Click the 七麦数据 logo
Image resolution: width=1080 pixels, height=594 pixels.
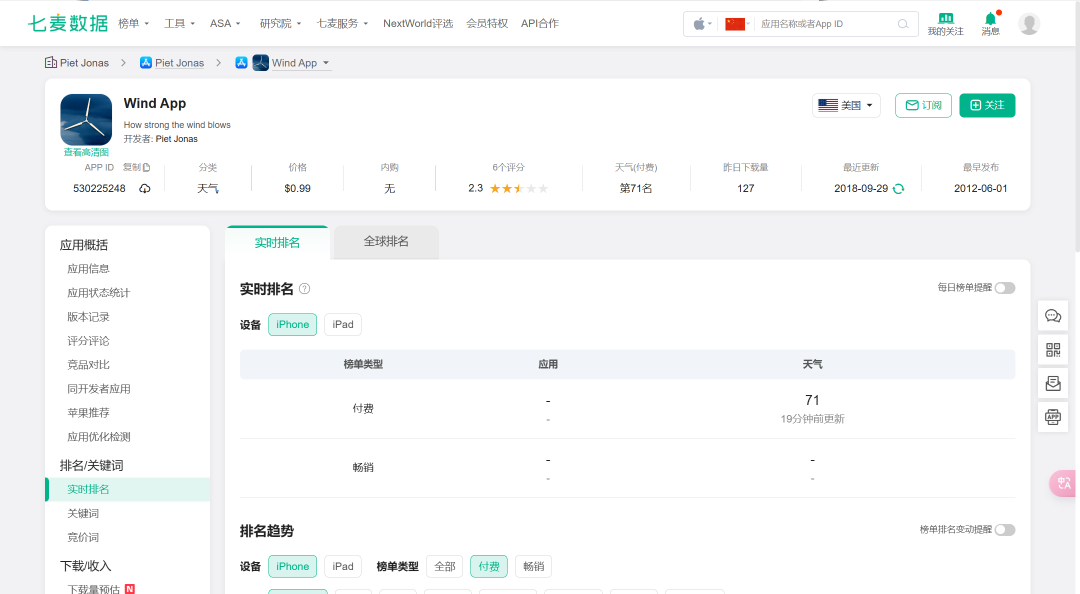tap(68, 23)
